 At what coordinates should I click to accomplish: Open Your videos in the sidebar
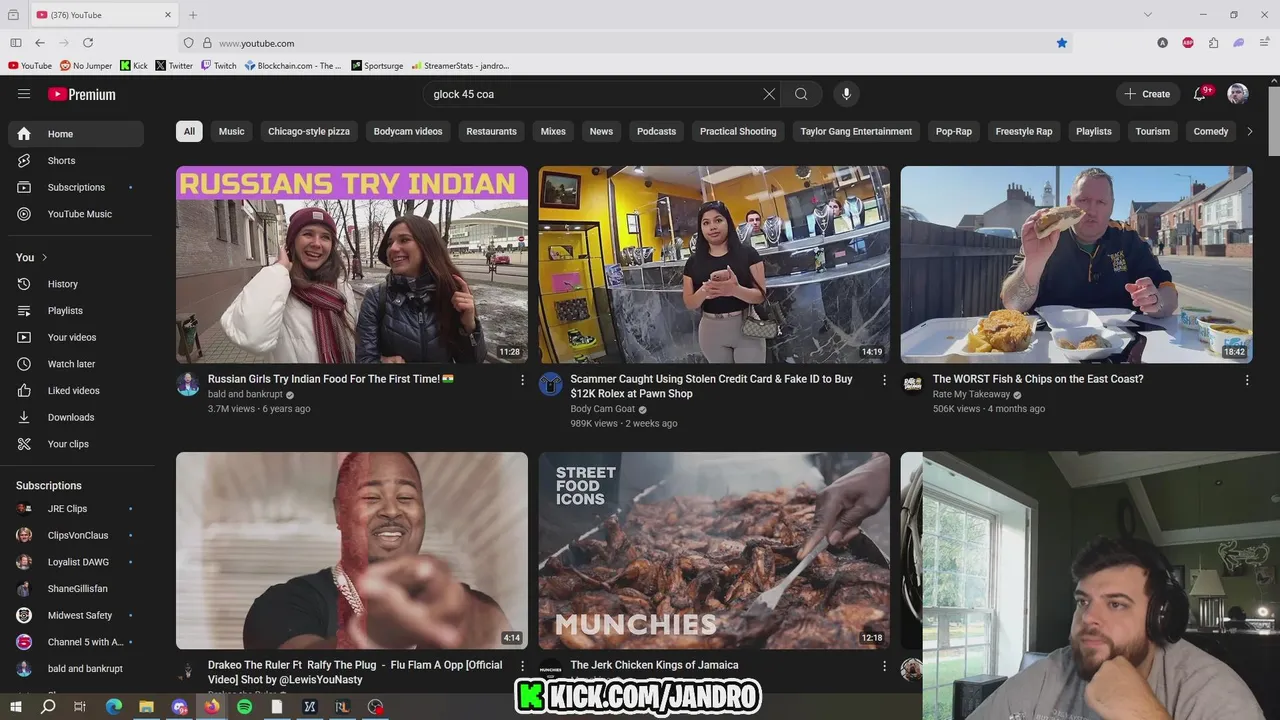point(76,337)
